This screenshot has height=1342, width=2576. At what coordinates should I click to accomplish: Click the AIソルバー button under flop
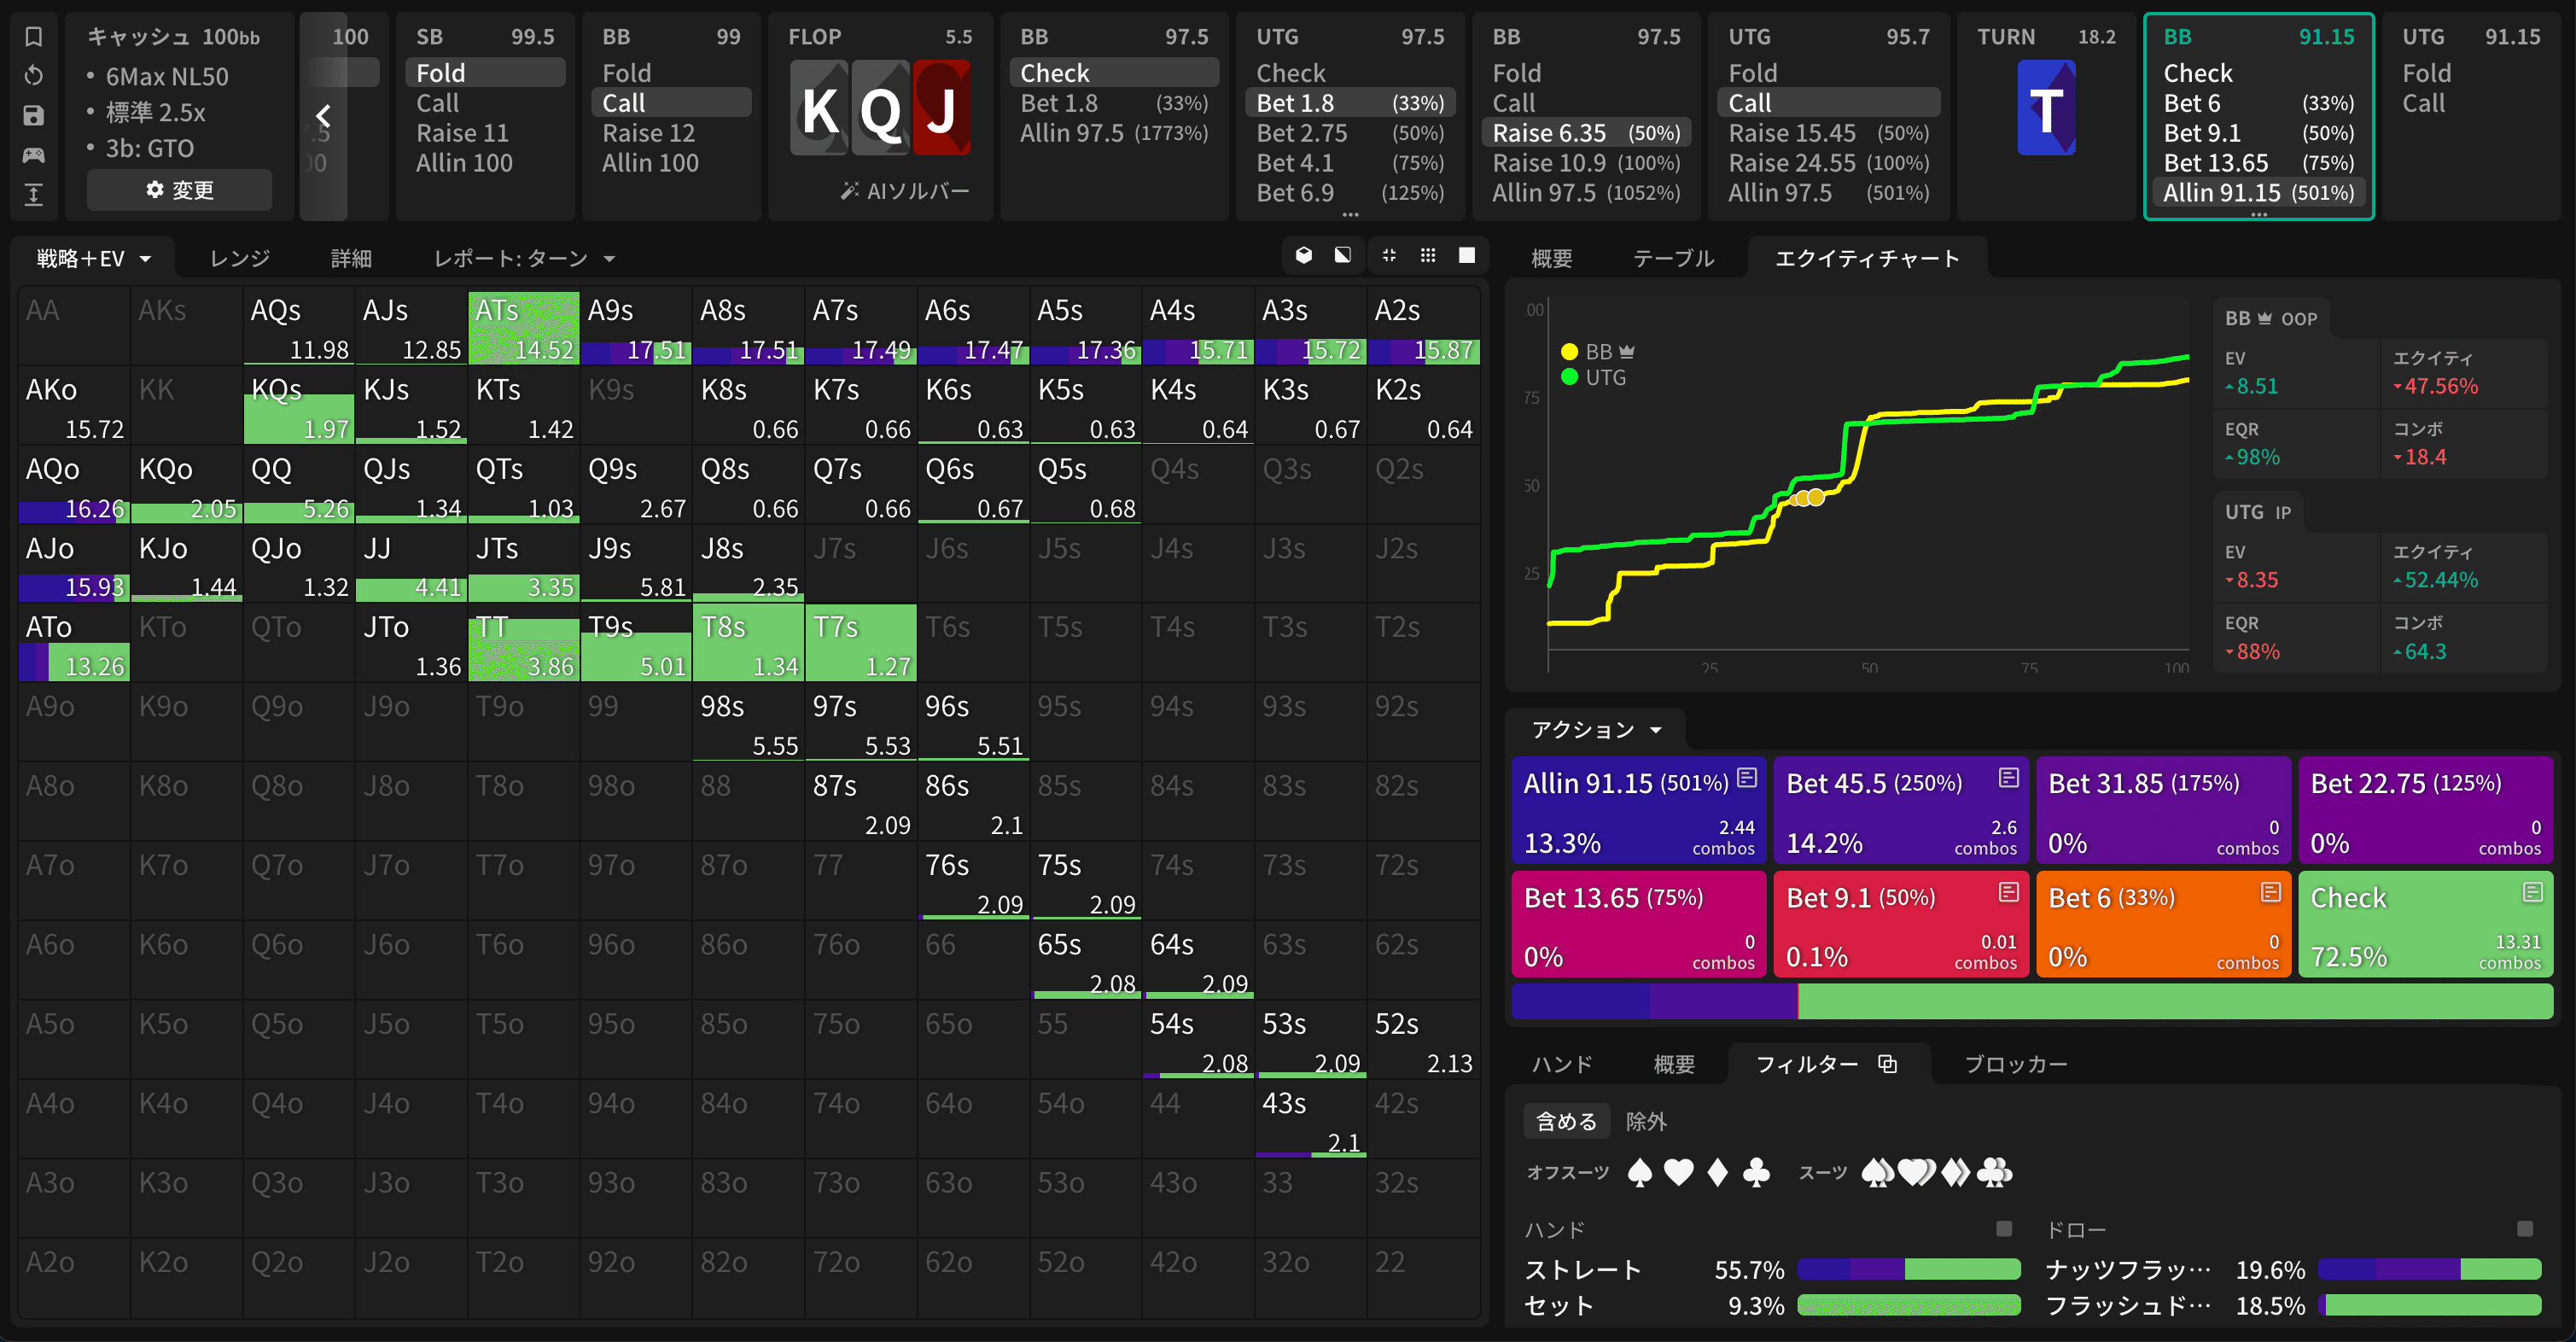click(905, 191)
